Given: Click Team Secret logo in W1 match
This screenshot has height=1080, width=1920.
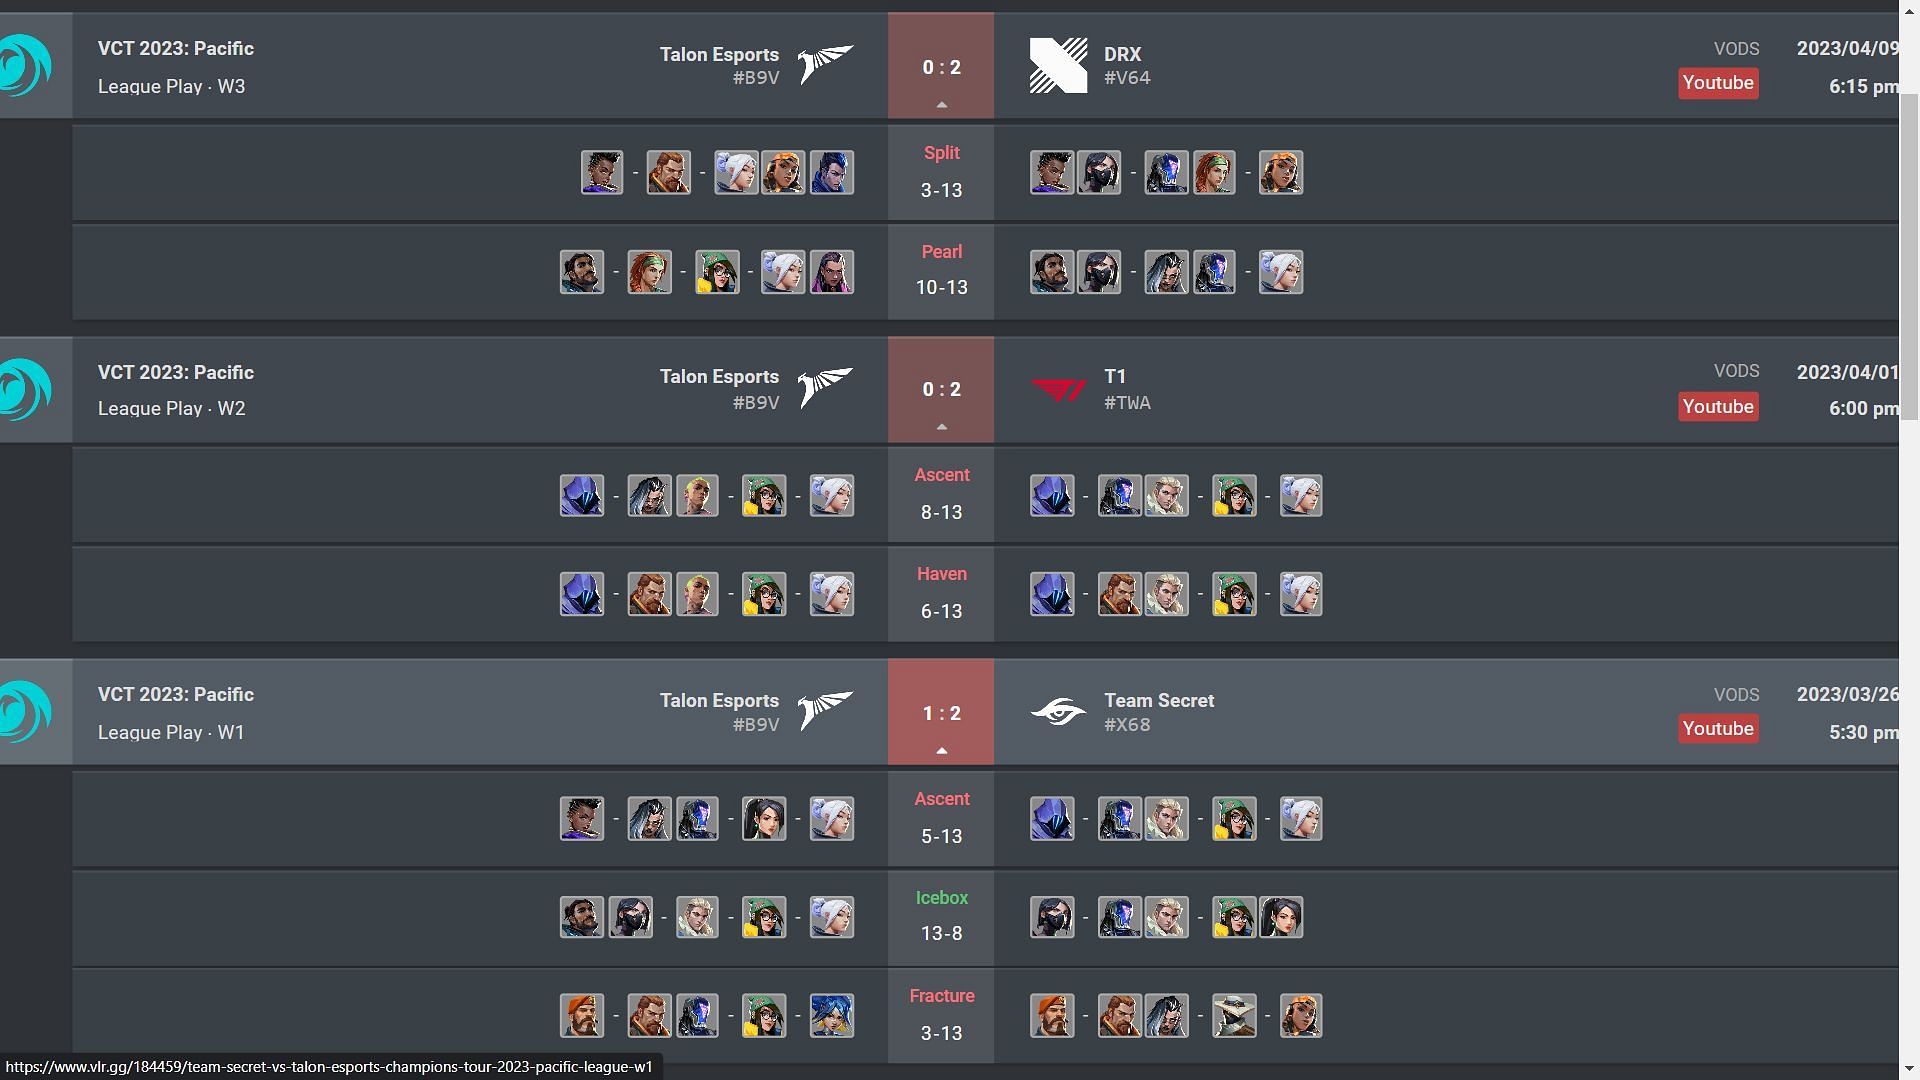Looking at the screenshot, I should tap(1058, 711).
